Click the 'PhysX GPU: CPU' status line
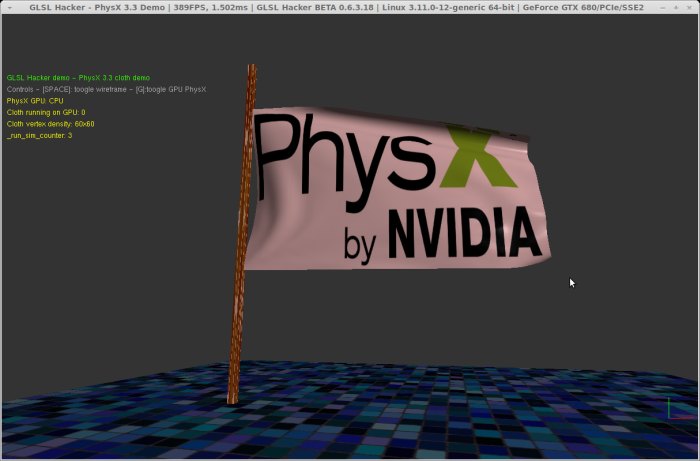The height and width of the screenshot is (461, 700). [35, 101]
